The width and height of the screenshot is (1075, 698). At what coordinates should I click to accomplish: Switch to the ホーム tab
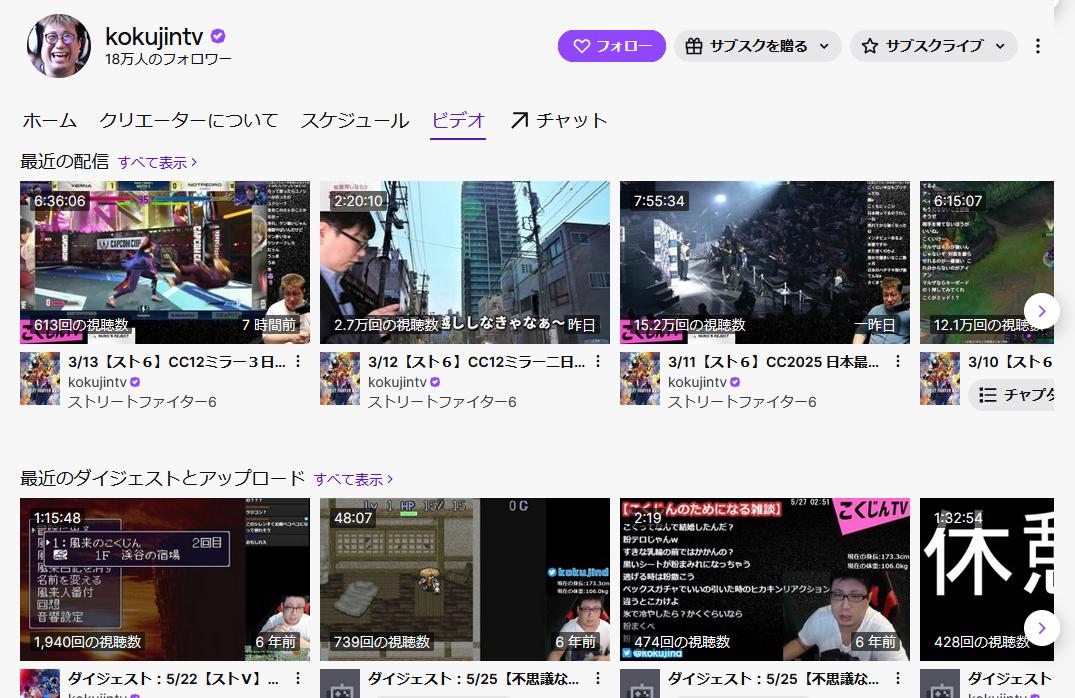coord(49,121)
